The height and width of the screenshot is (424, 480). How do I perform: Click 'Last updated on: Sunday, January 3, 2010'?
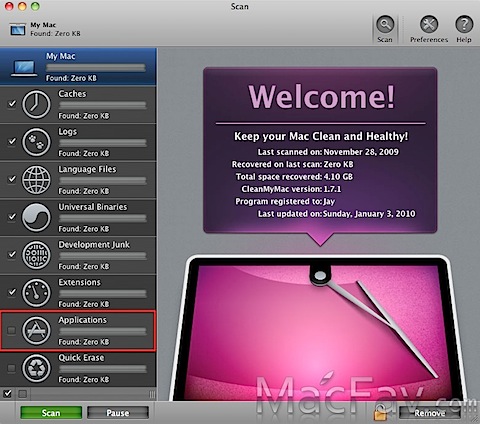337,214
